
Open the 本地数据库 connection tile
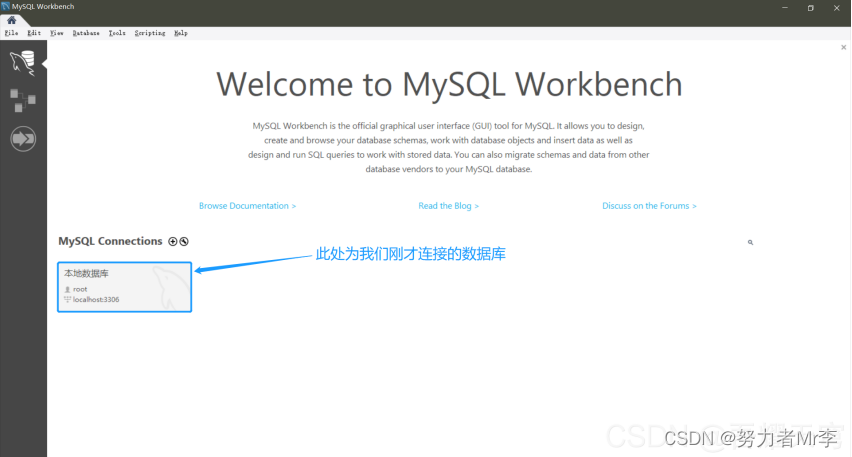coord(124,287)
